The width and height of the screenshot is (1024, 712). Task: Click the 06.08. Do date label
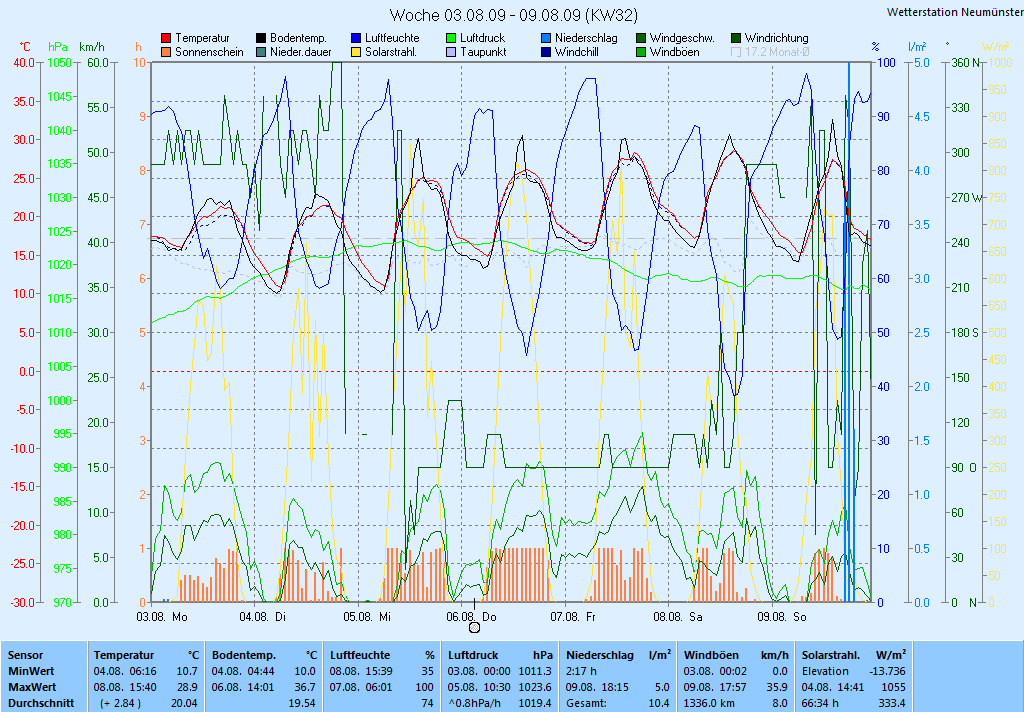pyautogui.click(x=472, y=617)
